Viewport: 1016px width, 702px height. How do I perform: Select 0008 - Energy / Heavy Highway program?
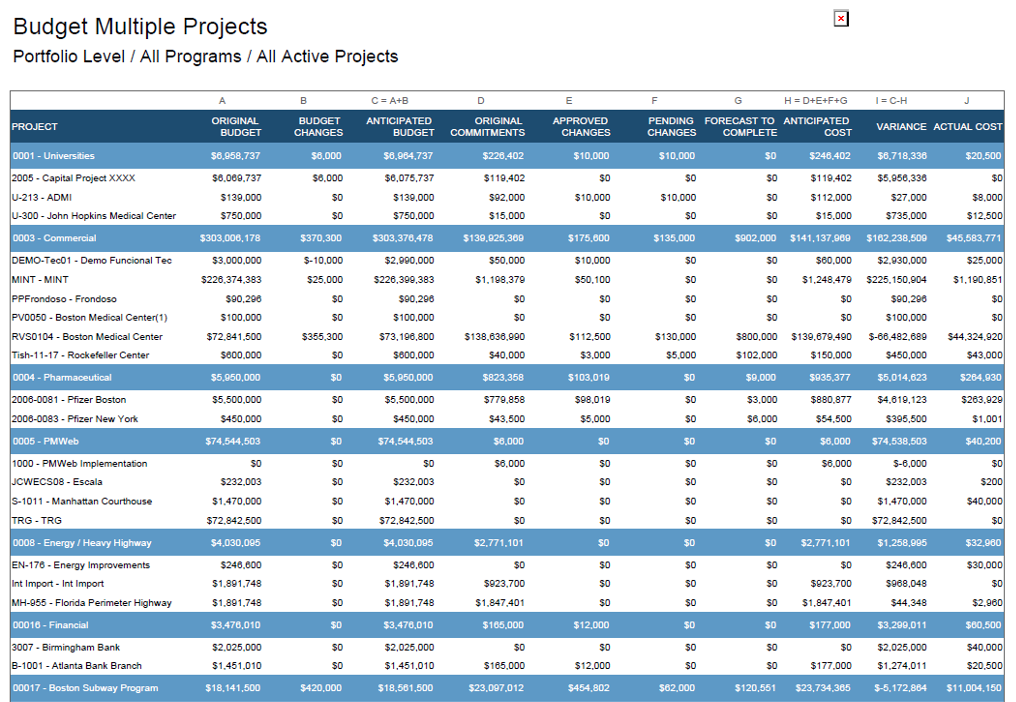tap(507, 543)
